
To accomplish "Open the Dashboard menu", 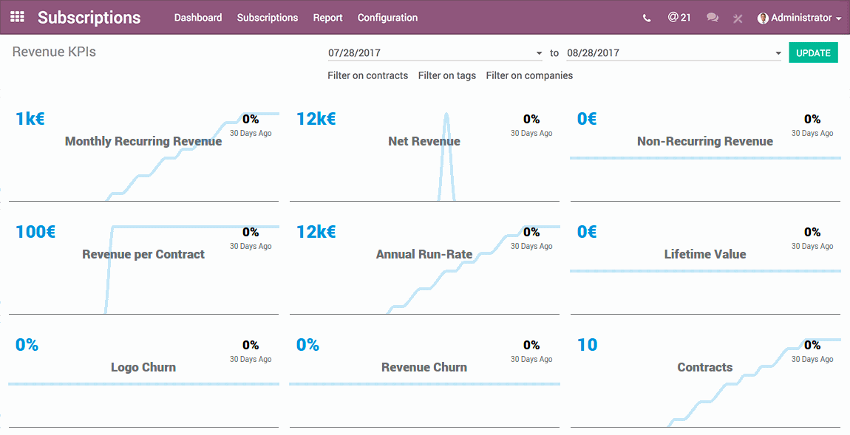I will (198, 18).
